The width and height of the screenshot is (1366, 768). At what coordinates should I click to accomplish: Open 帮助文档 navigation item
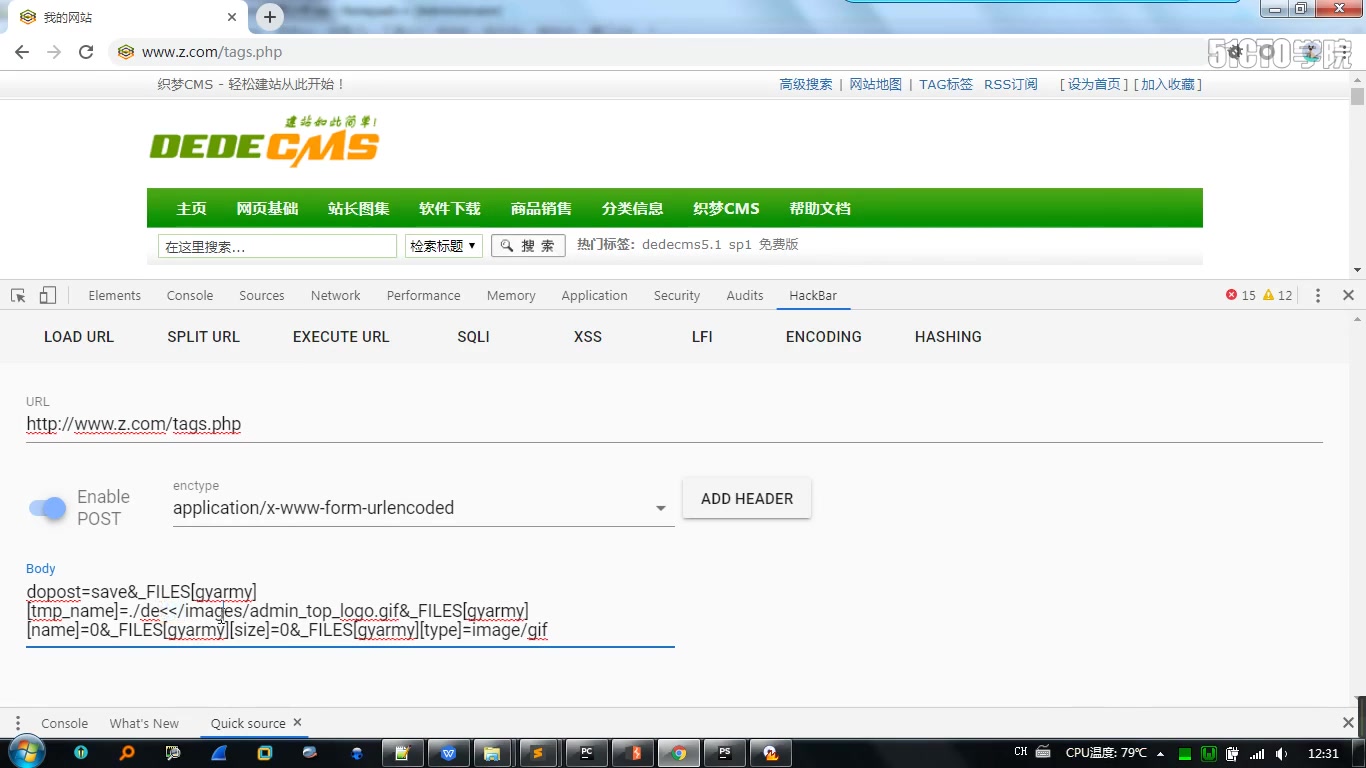(820, 209)
